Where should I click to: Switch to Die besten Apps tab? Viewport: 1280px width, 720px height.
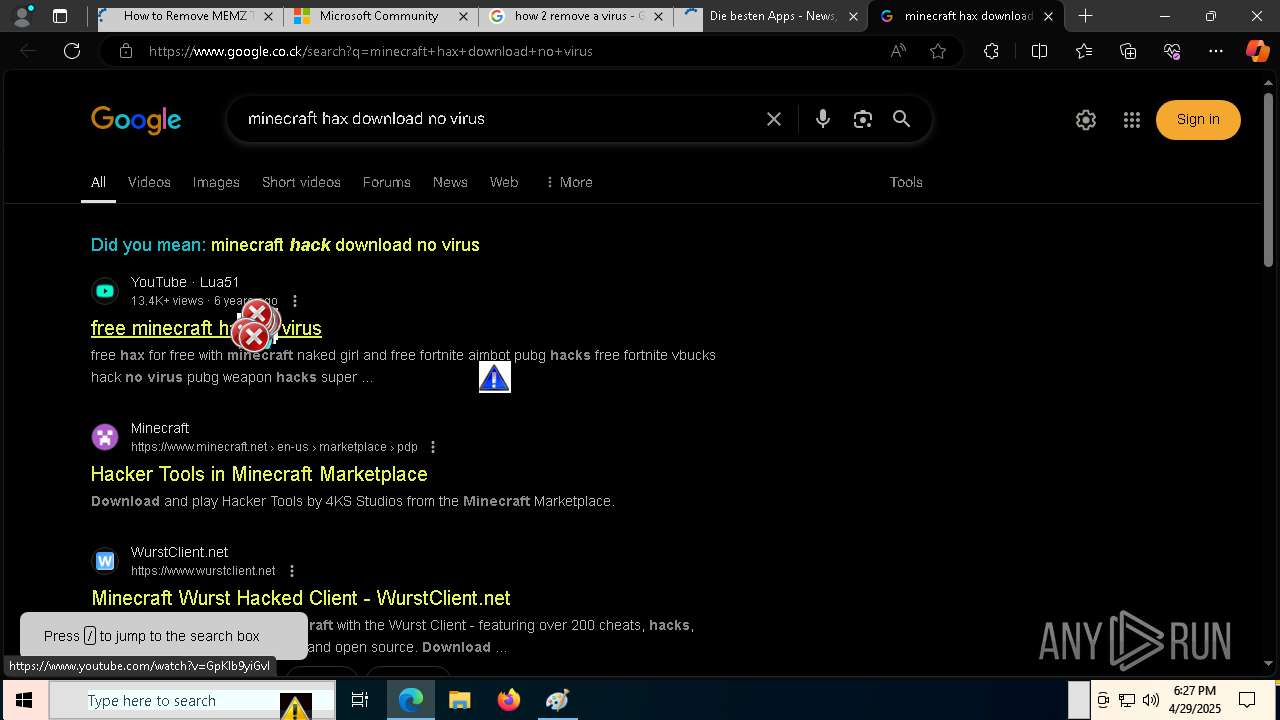click(x=770, y=16)
